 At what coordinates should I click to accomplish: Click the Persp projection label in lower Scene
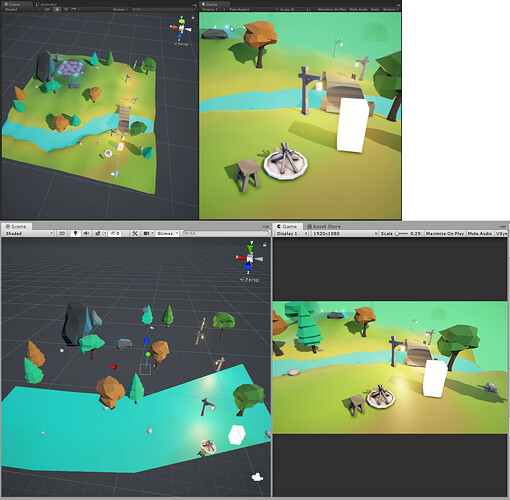(x=250, y=280)
